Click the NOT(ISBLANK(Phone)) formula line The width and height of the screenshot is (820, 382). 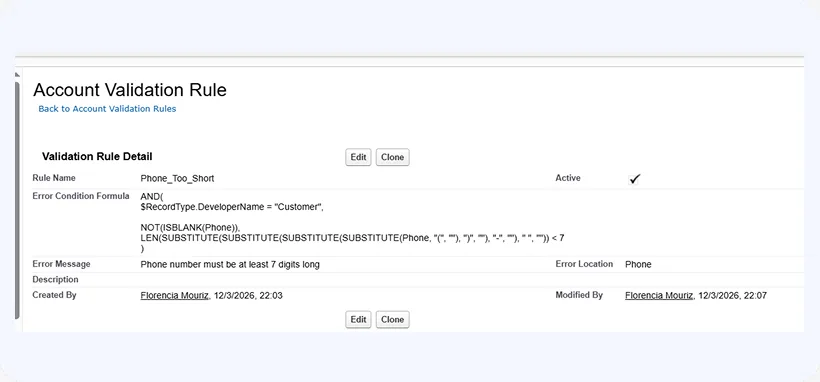click(x=190, y=228)
